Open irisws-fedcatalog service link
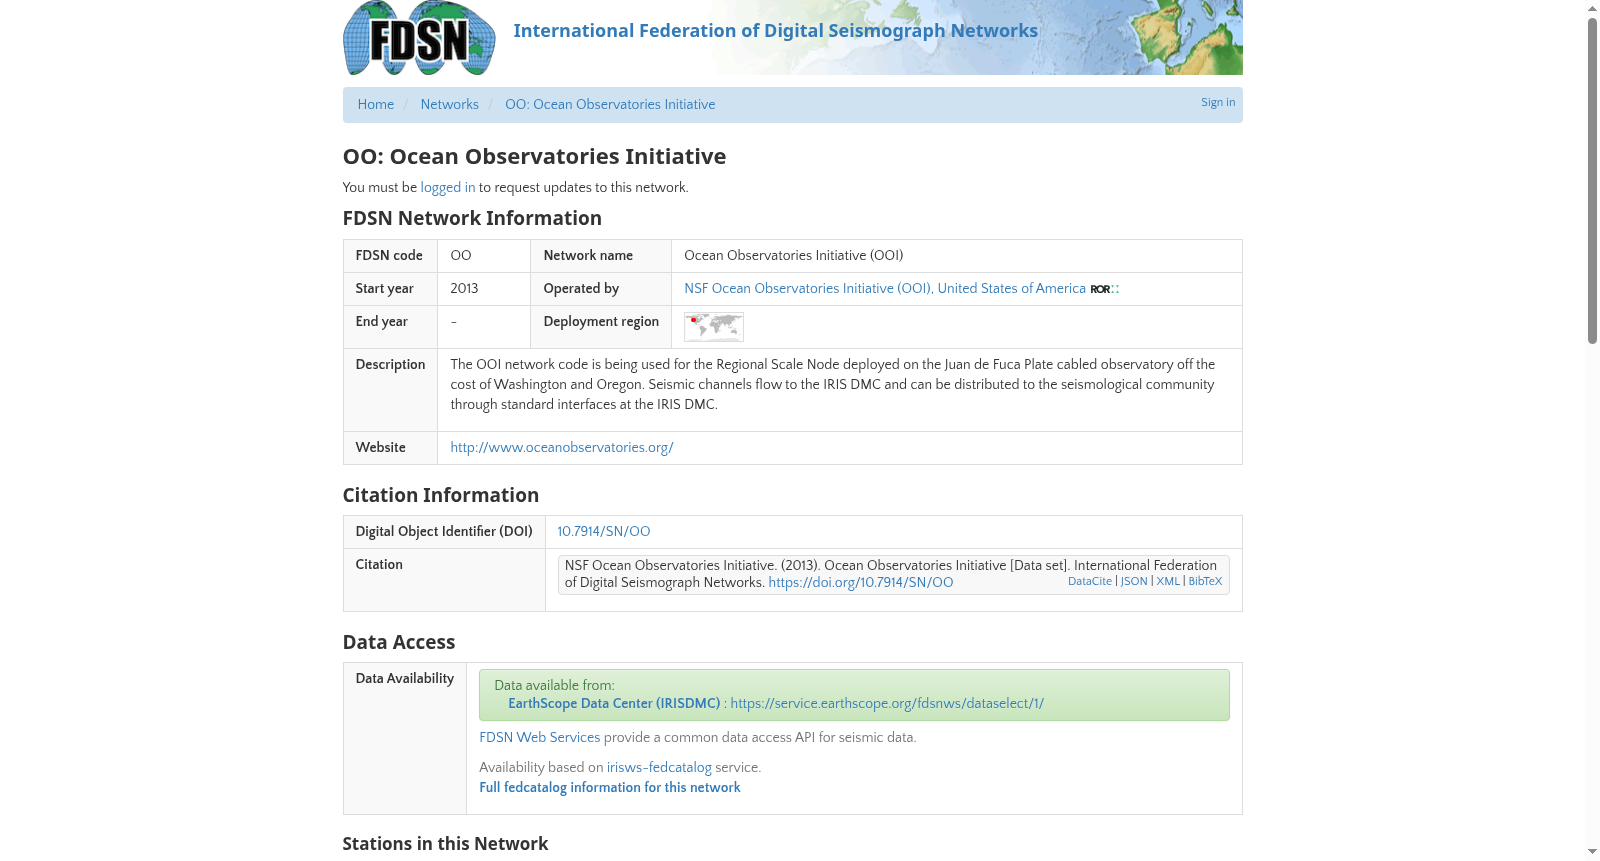Image resolution: width=1600 pixels, height=861 pixels. click(x=659, y=767)
